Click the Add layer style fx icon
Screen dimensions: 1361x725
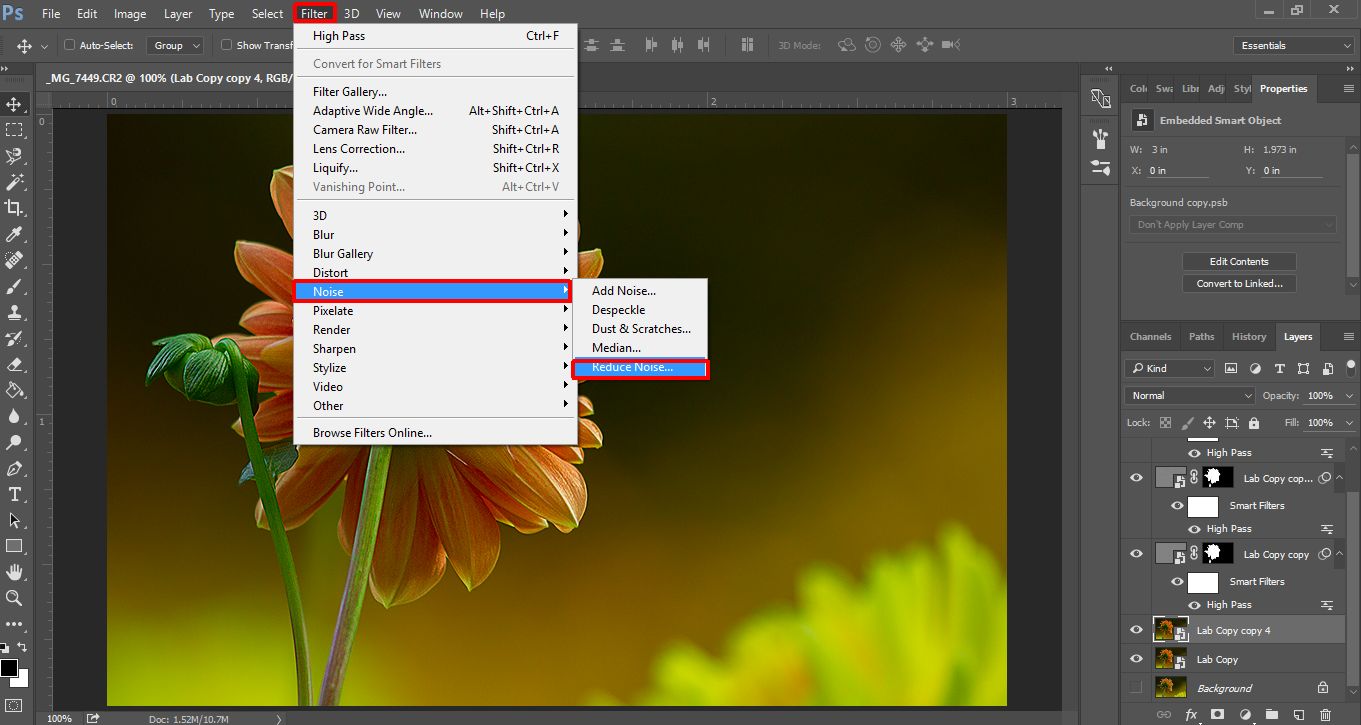1191,715
